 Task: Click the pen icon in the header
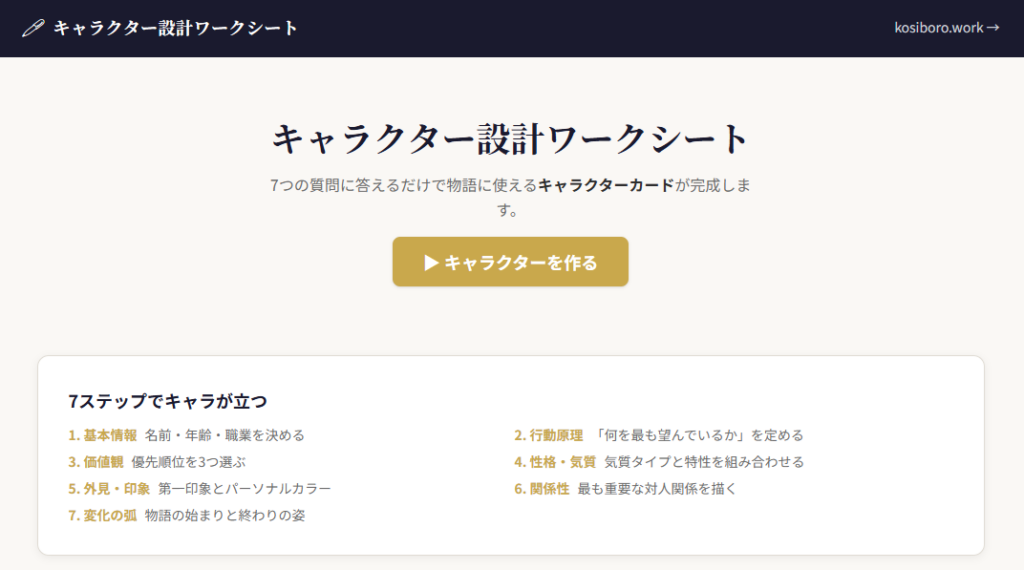click(33, 28)
